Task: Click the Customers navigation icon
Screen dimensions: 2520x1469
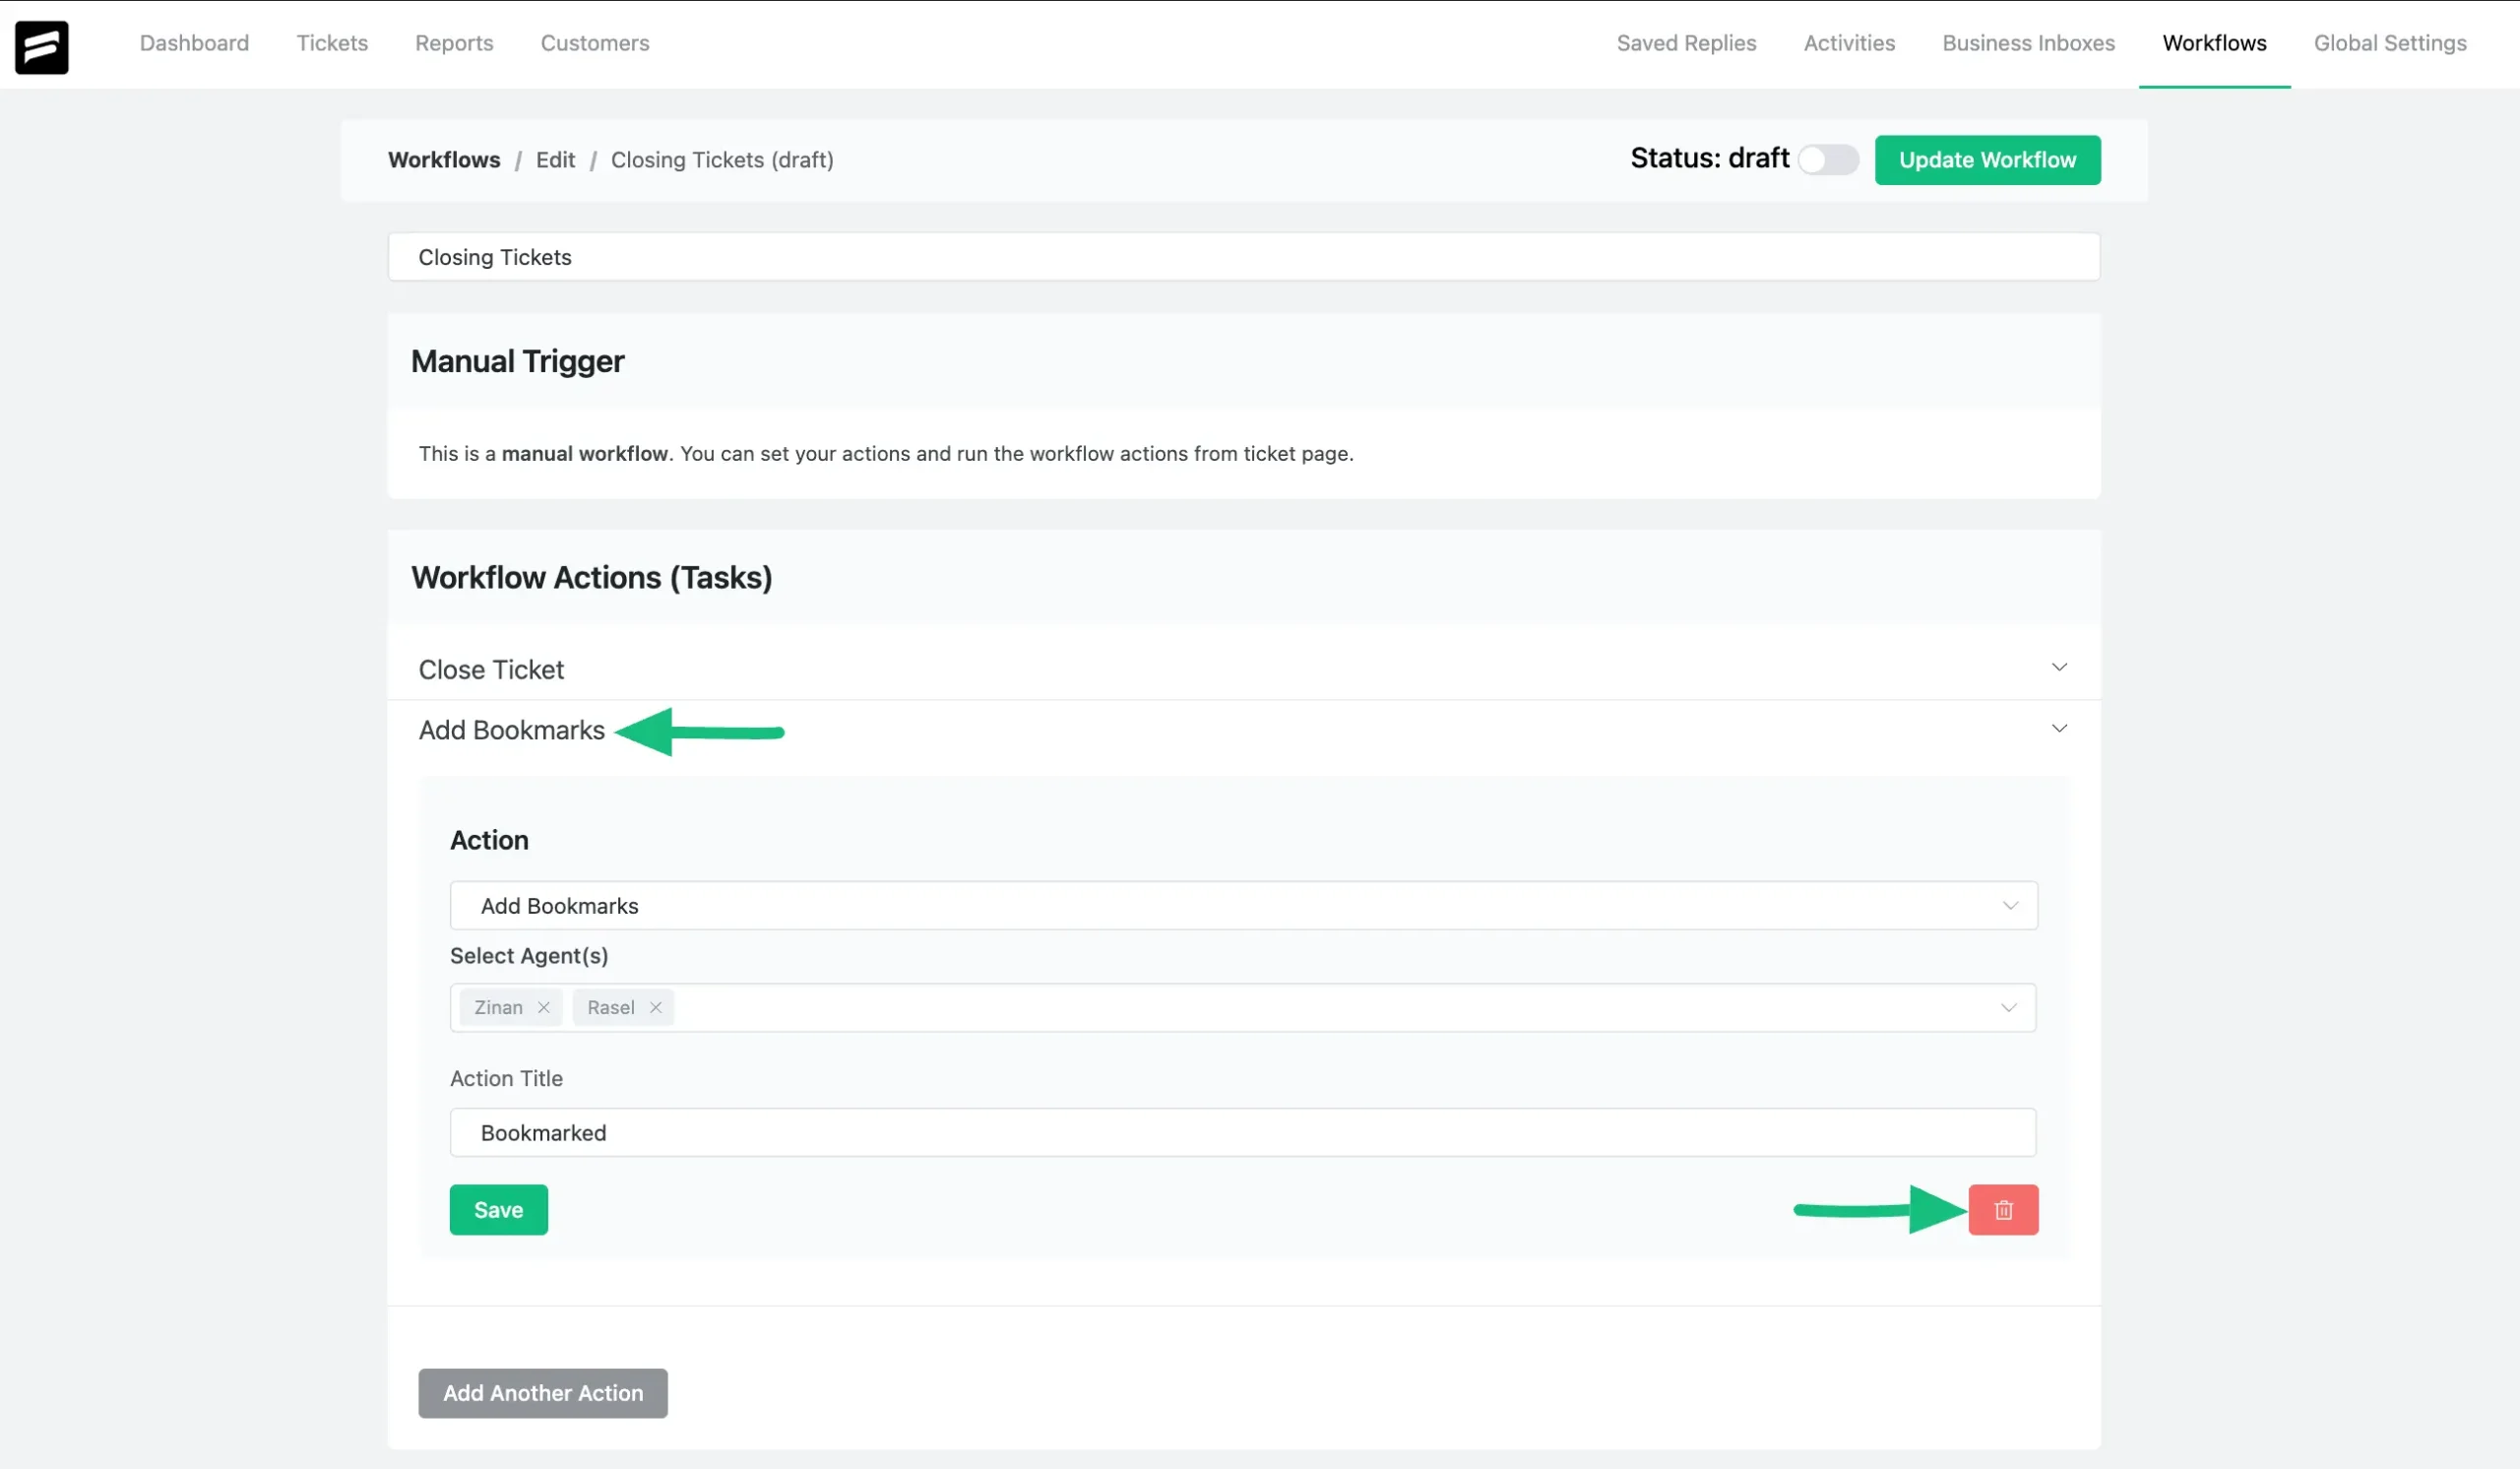Action: tap(596, 43)
